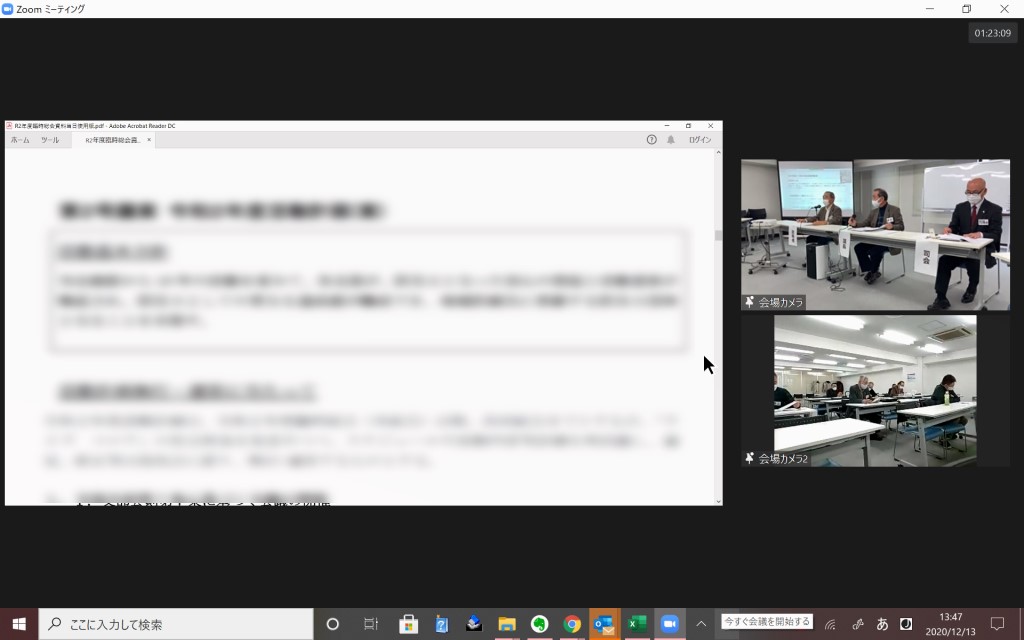This screenshot has width=1024, height=640.
Task: Open the Windows notification center
Action: pyautogui.click(x=997, y=624)
